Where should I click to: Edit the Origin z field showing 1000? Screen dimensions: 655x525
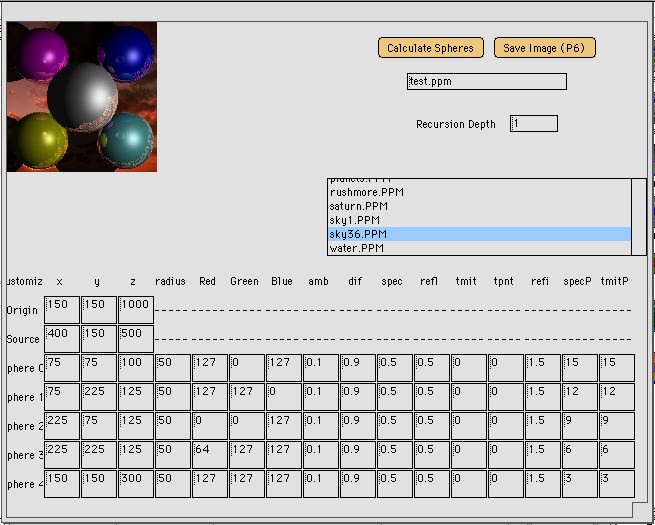click(136, 310)
